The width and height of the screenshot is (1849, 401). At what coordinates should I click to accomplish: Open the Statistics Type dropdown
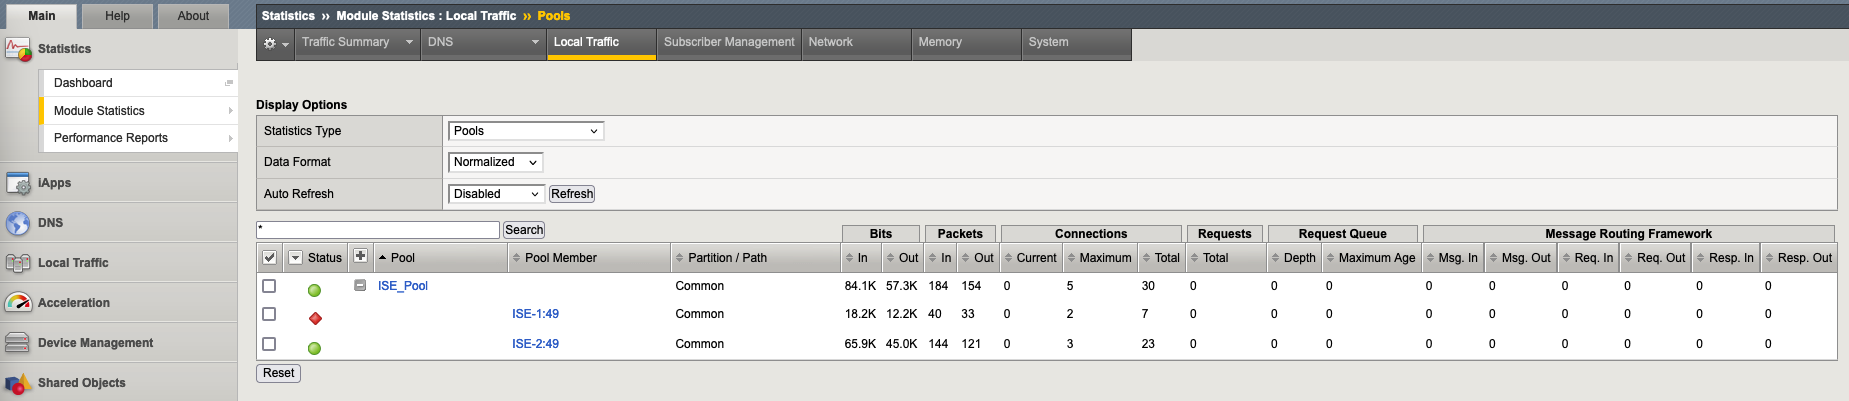tap(525, 131)
